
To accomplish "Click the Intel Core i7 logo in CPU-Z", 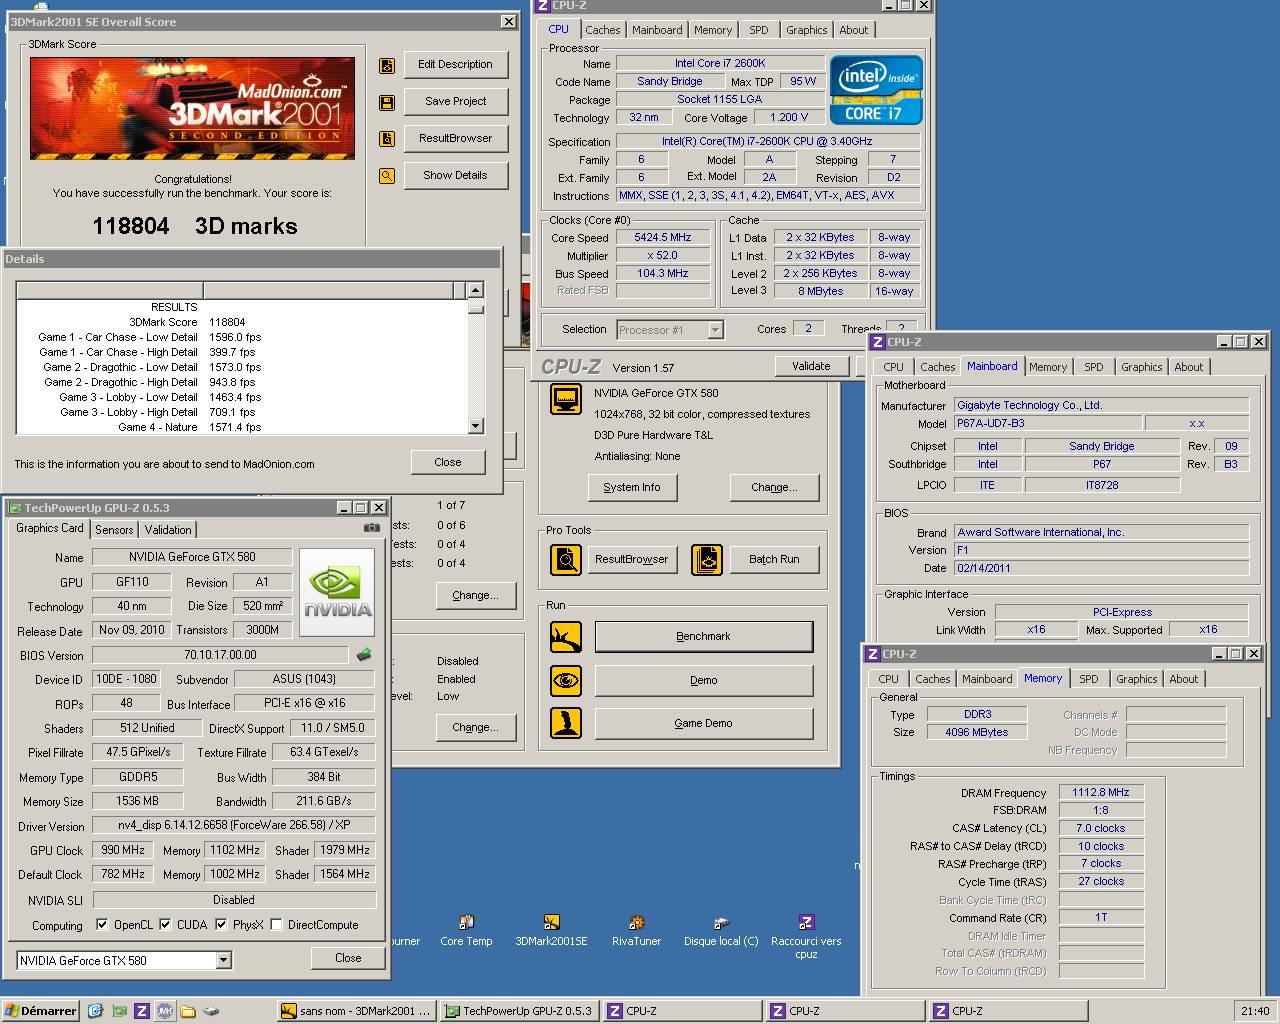I will (876, 90).
